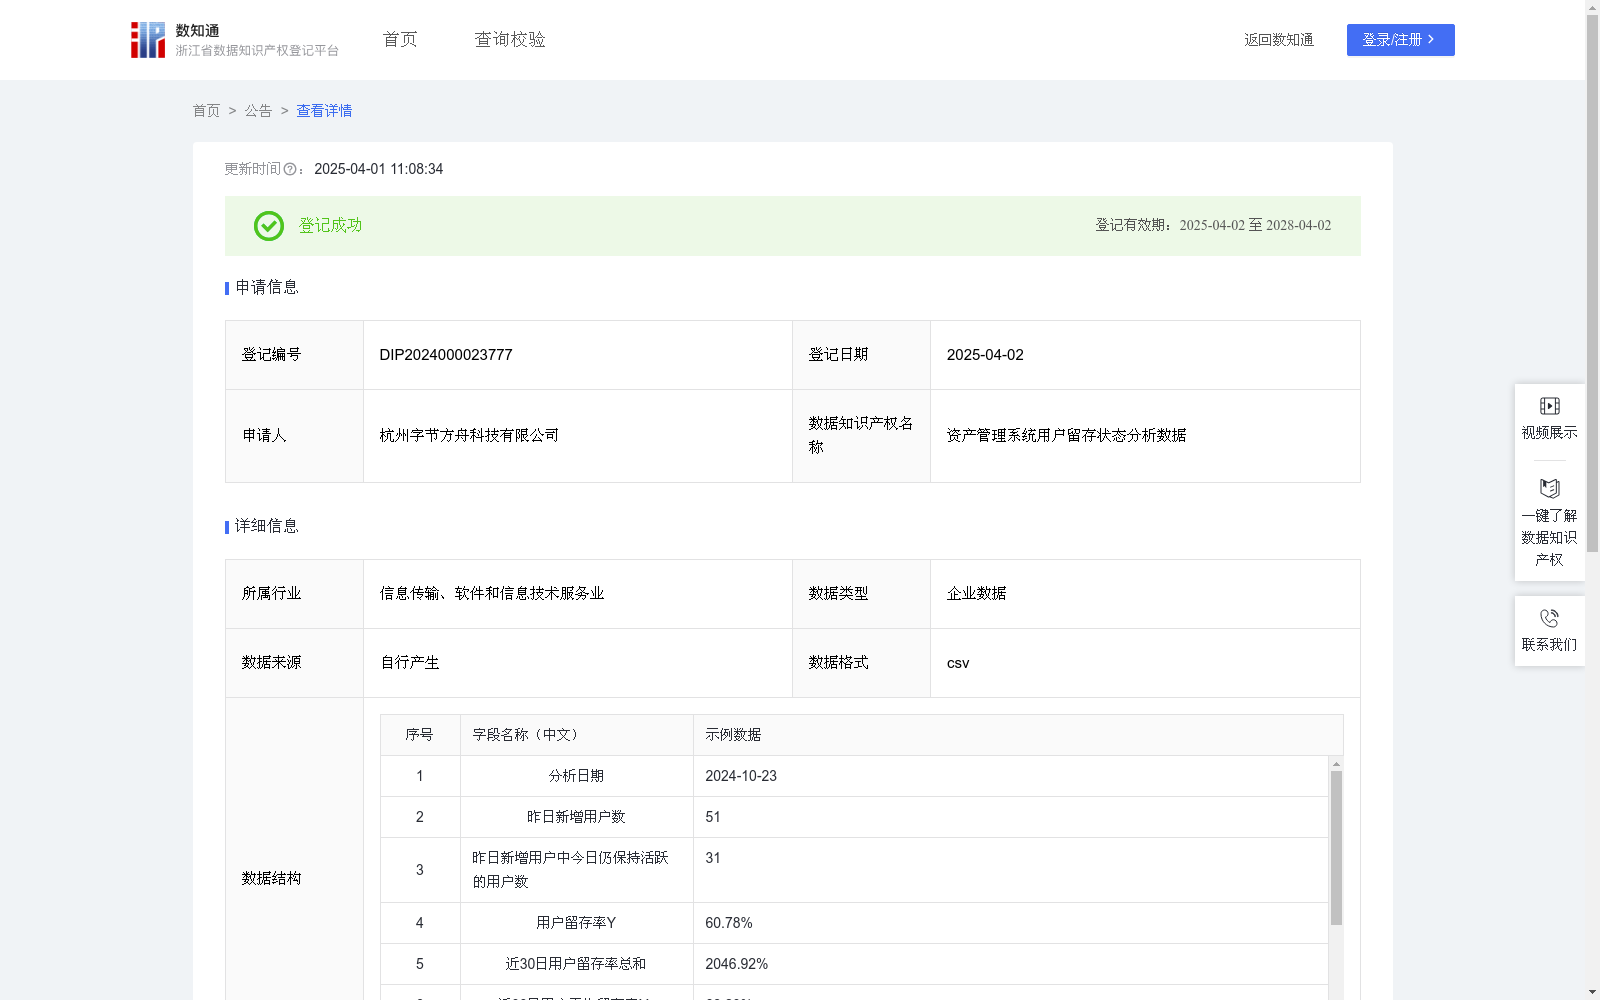This screenshot has height=1000, width=1600.
Task: Click the 分析日期 field row
Action: pos(854,776)
